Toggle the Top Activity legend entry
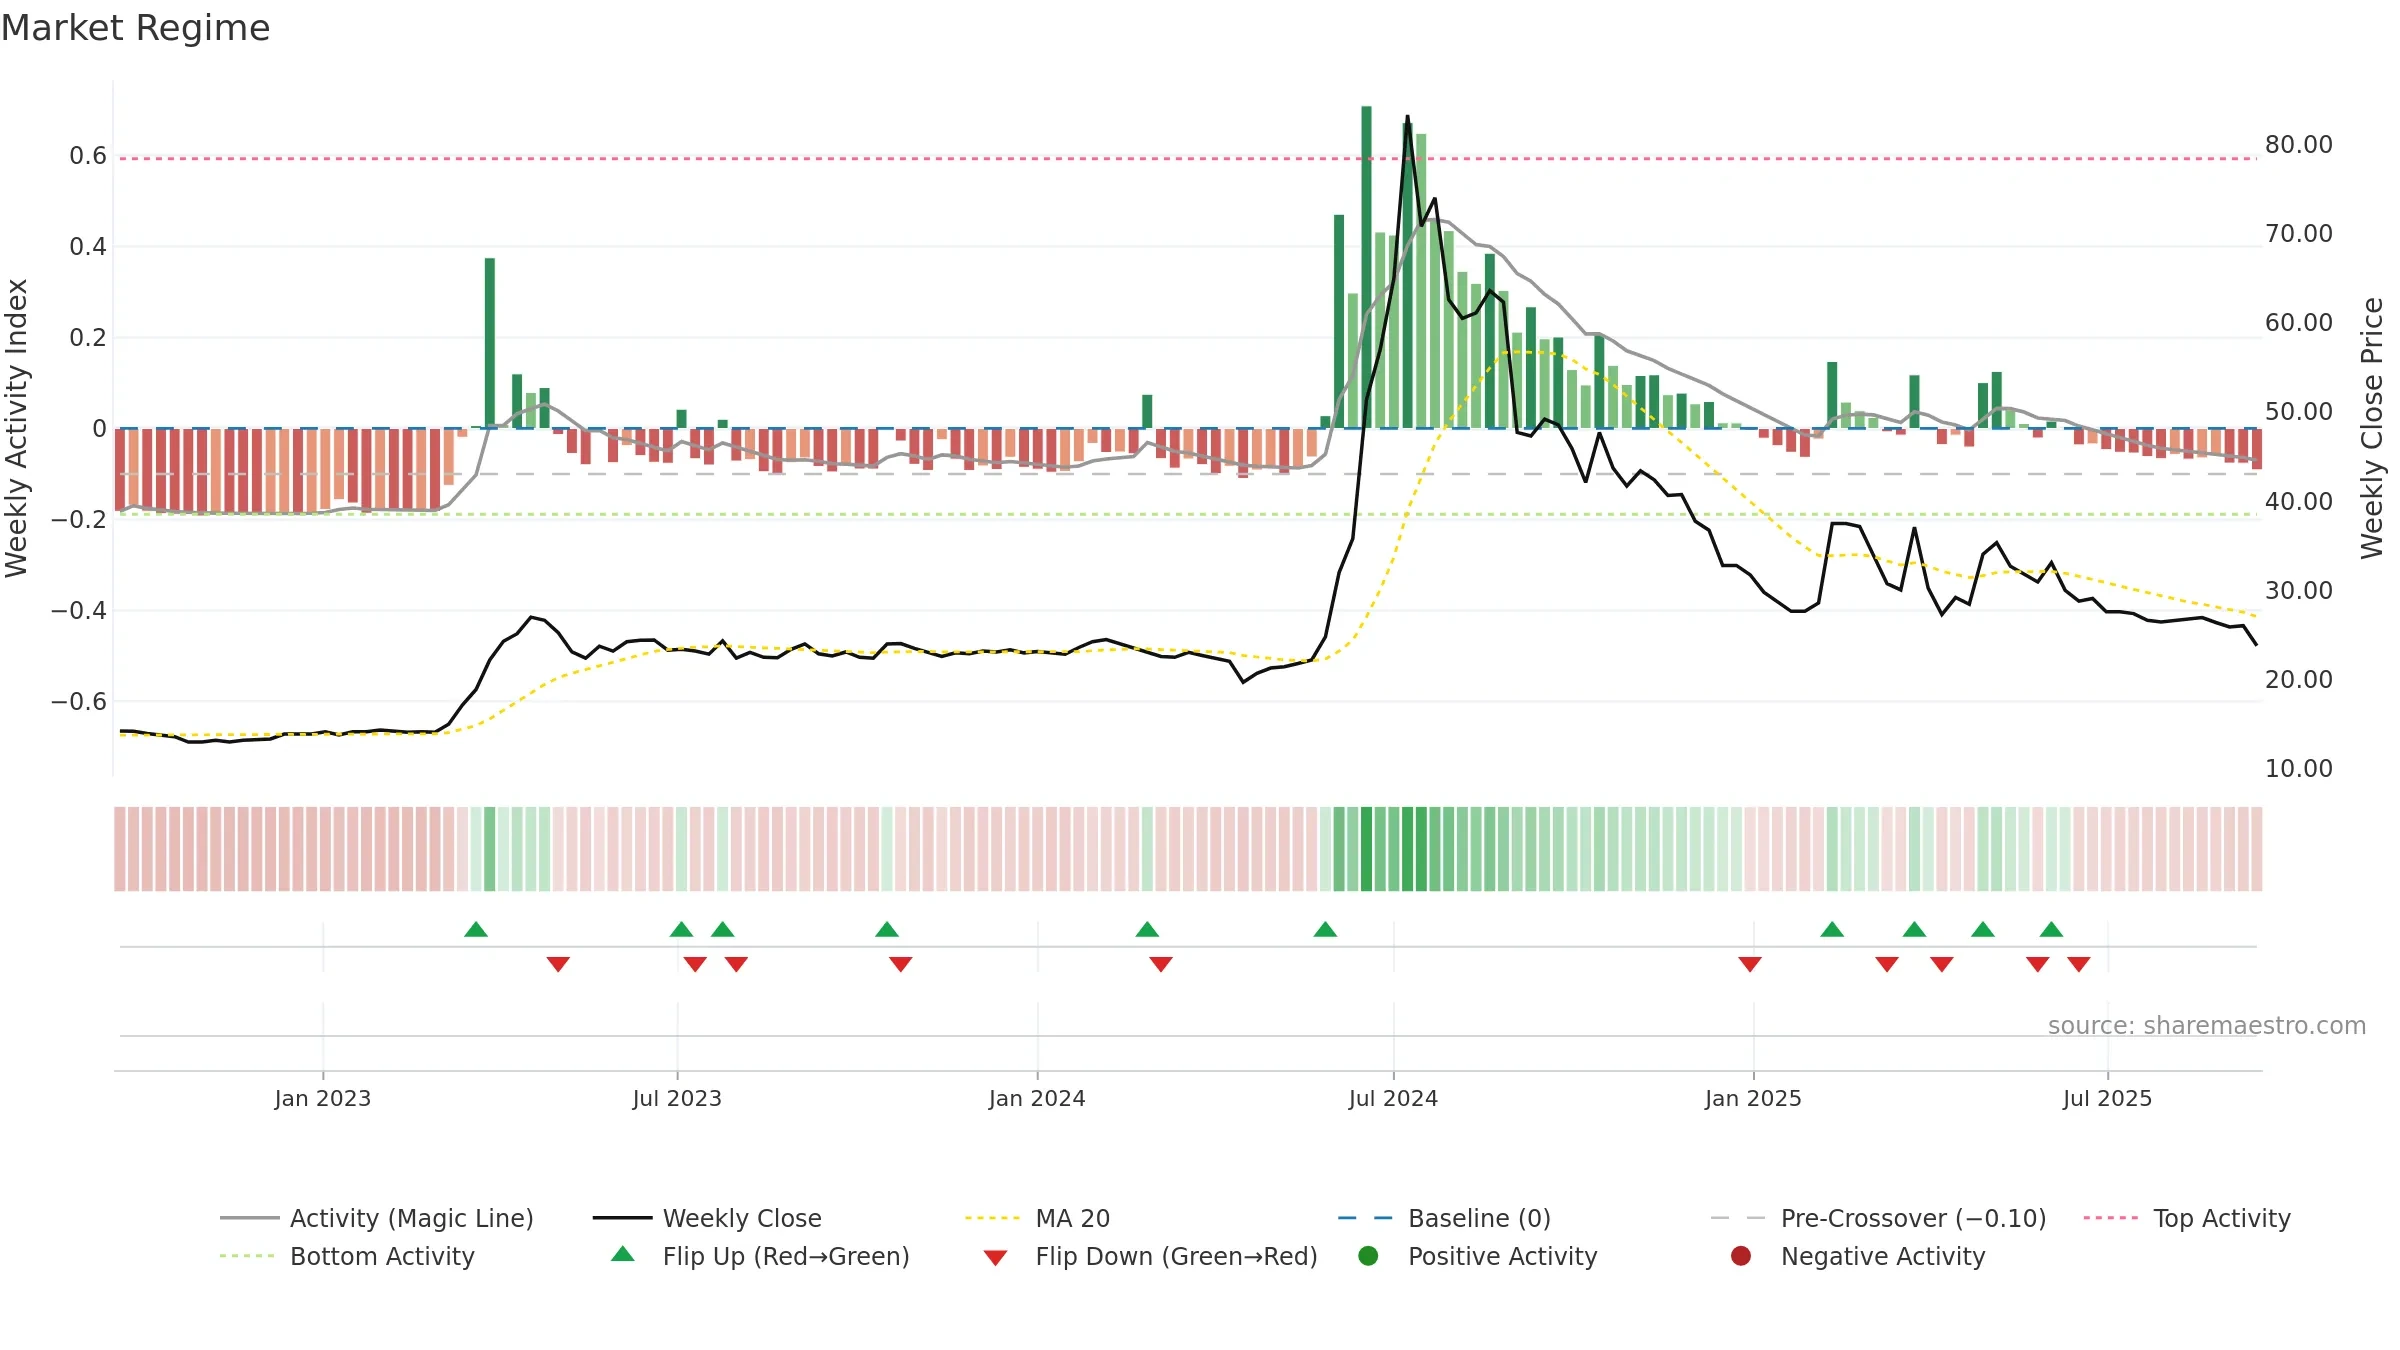 (2187, 1219)
